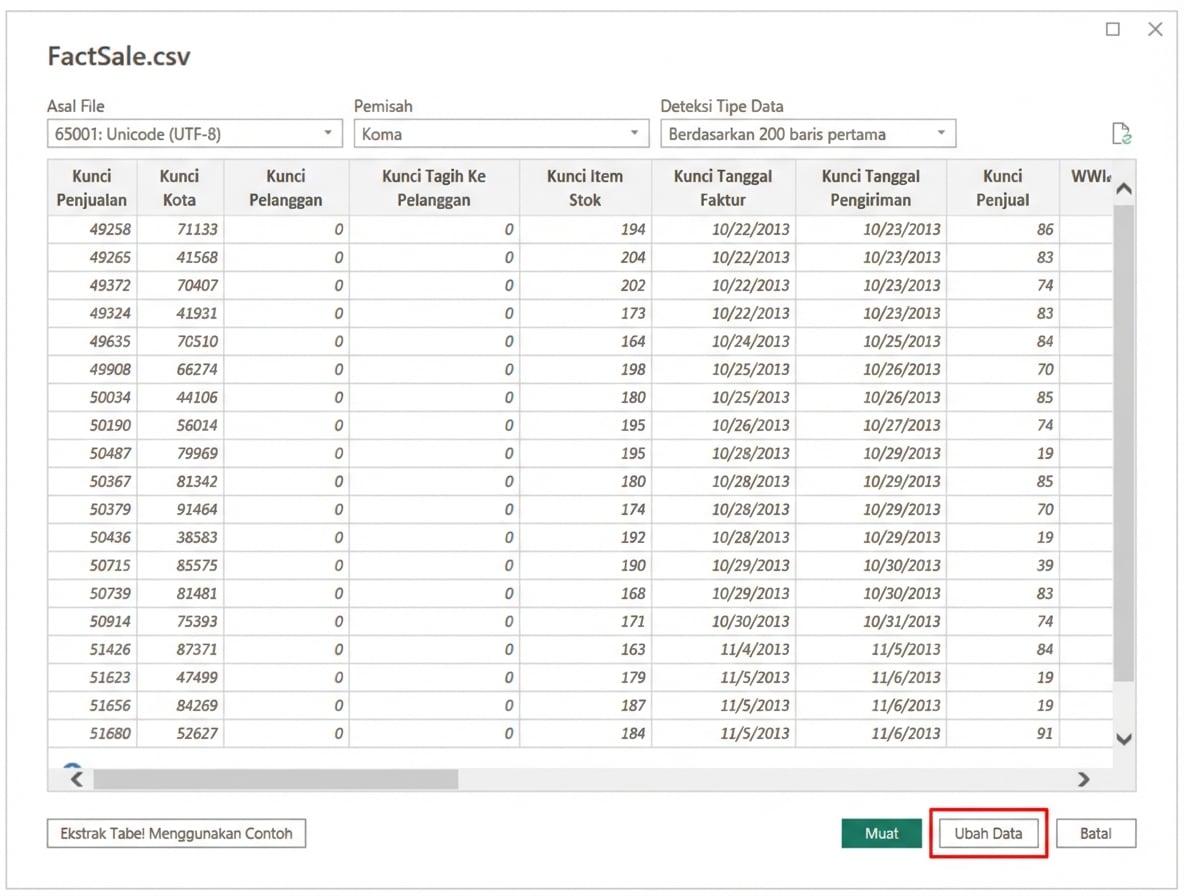Expand the Pemisah delimiter dropdown
This screenshot has width=1184, height=896.
click(x=501, y=134)
